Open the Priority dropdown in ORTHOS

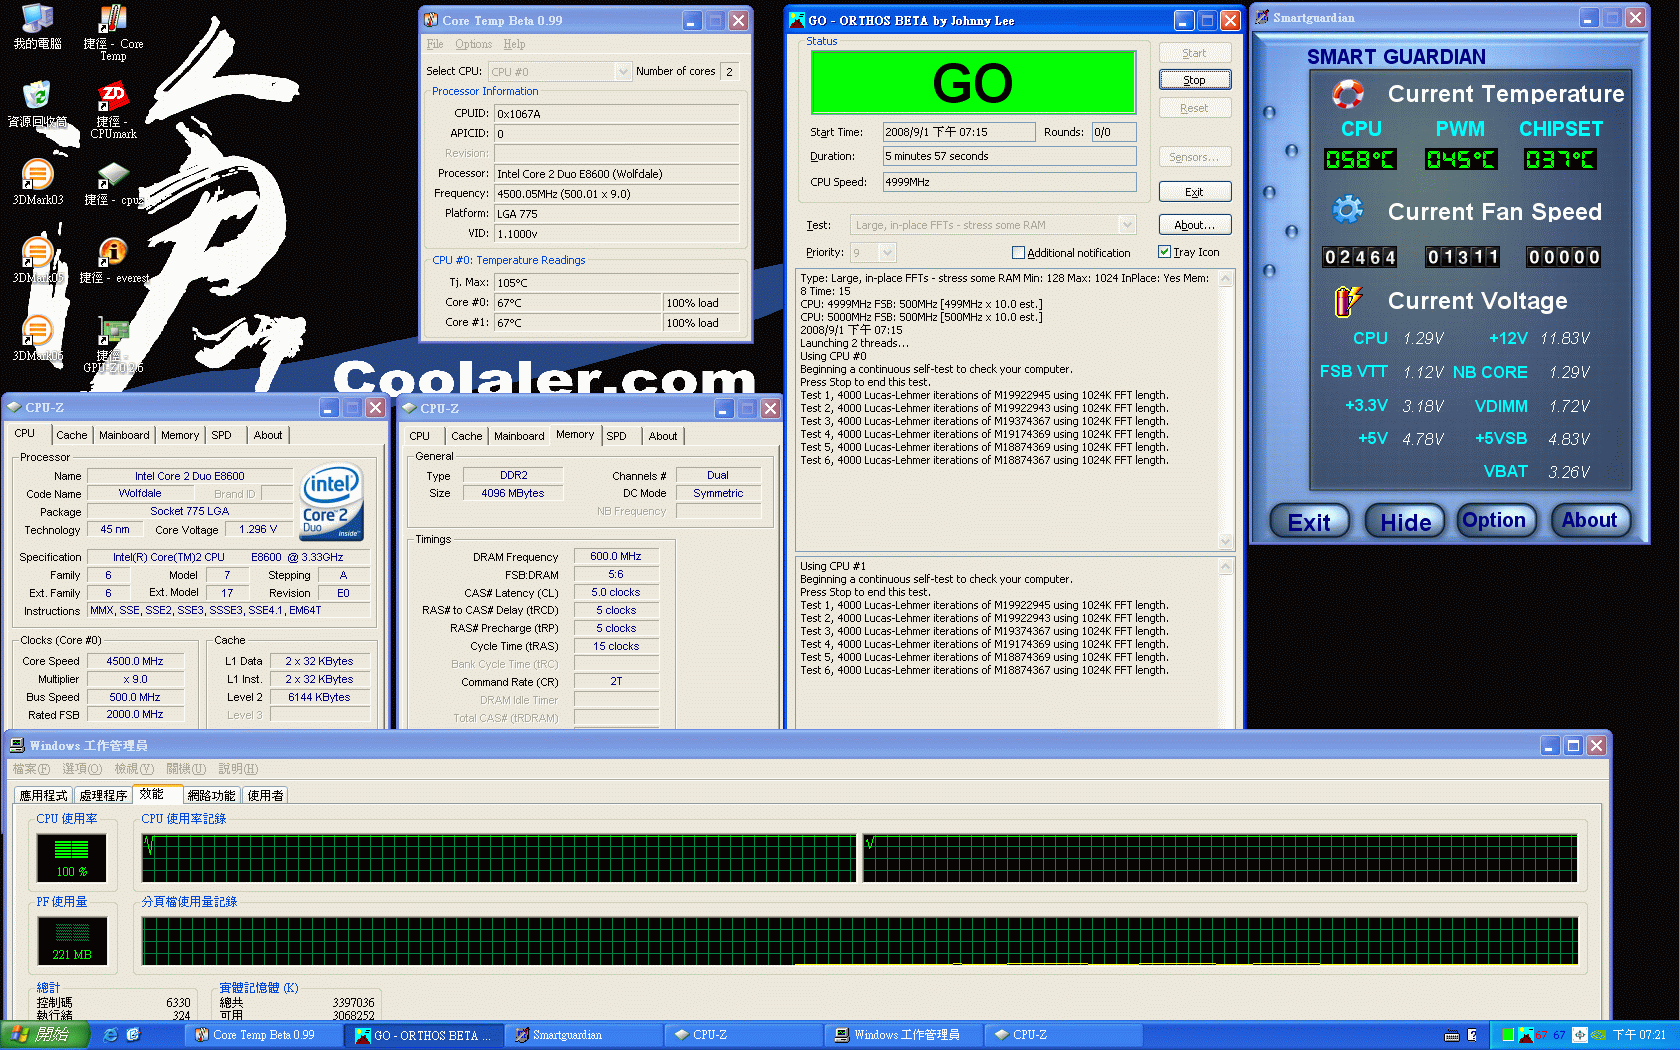point(887,253)
